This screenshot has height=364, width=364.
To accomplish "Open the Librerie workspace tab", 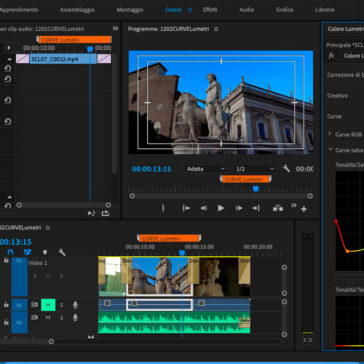I will click(325, 10).
